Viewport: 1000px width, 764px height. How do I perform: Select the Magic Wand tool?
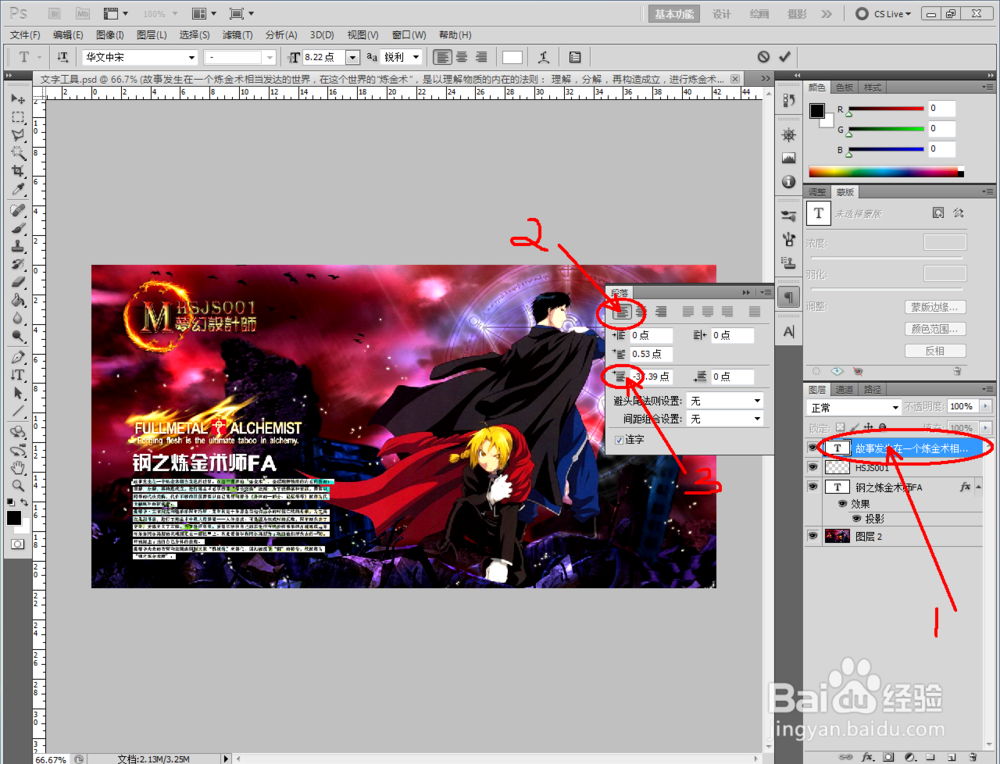click(x=18, y=153)
